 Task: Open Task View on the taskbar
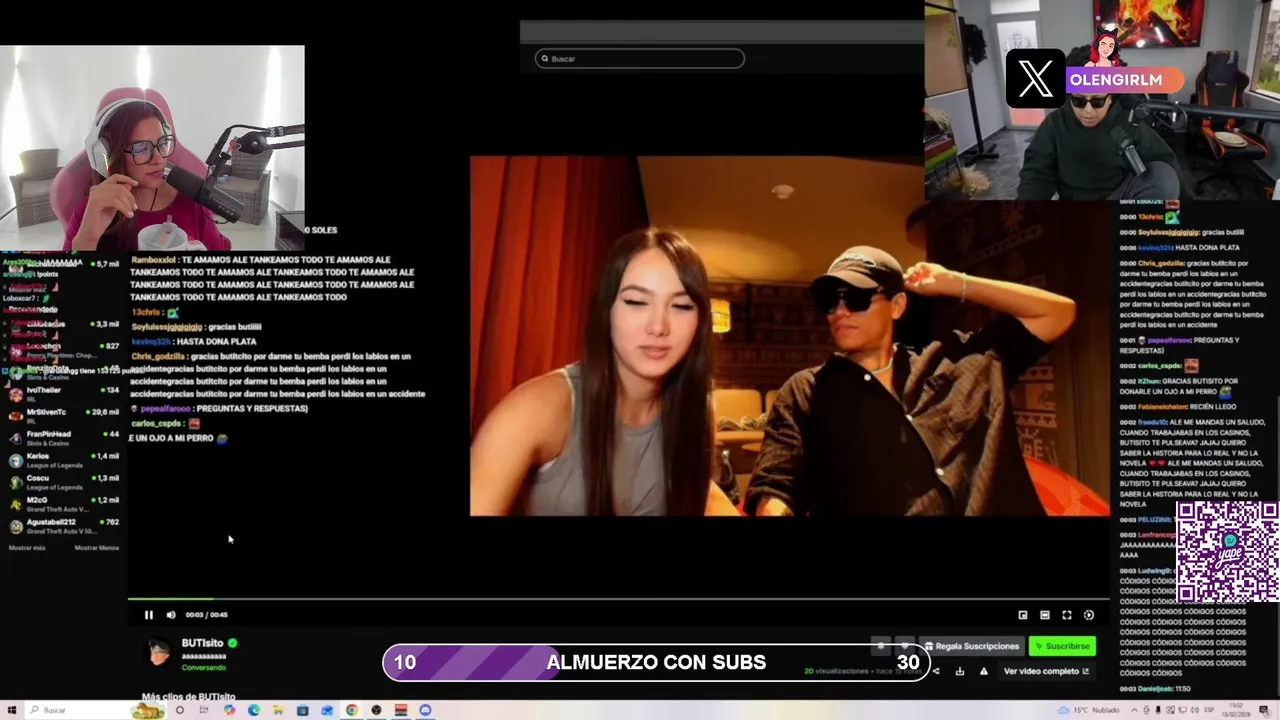(x=204, y=710)
